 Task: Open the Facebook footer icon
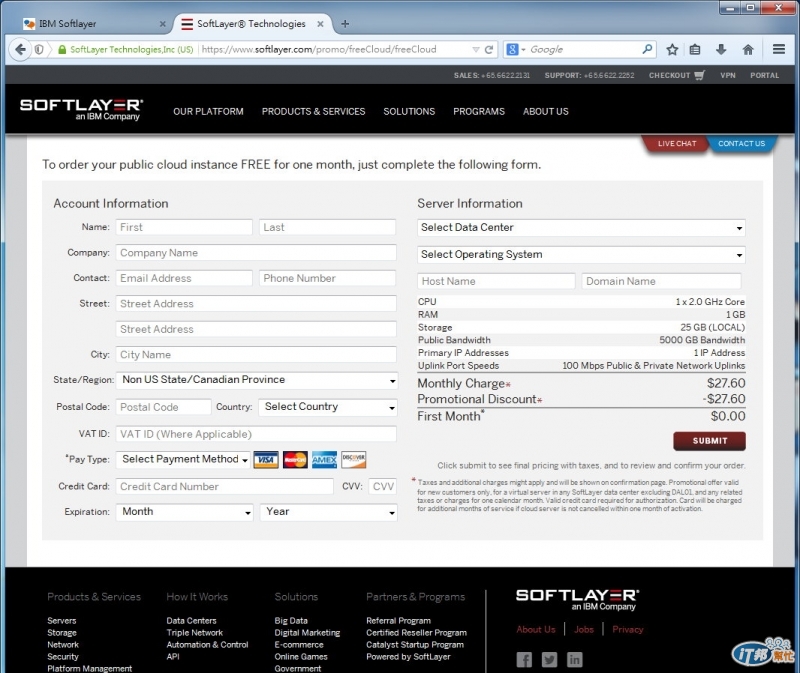524,660
